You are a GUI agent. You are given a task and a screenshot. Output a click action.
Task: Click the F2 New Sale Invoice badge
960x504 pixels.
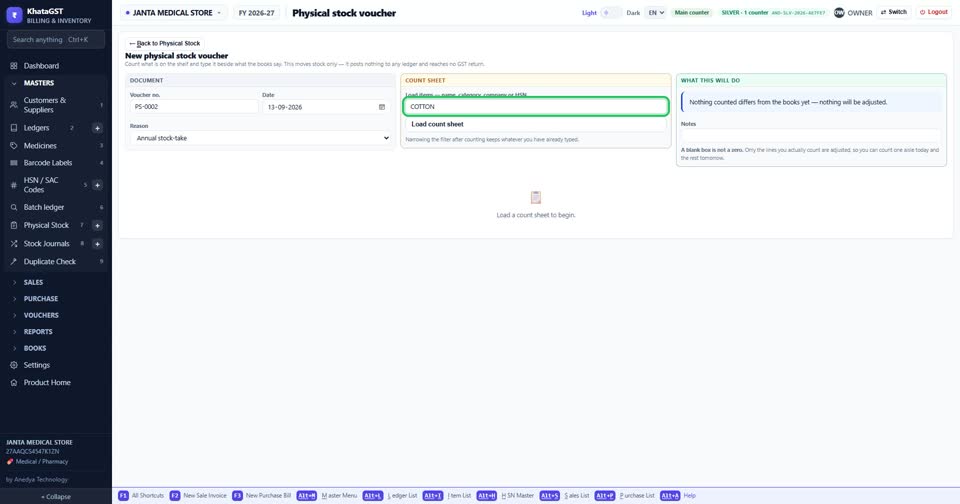(x=174, y=495)
